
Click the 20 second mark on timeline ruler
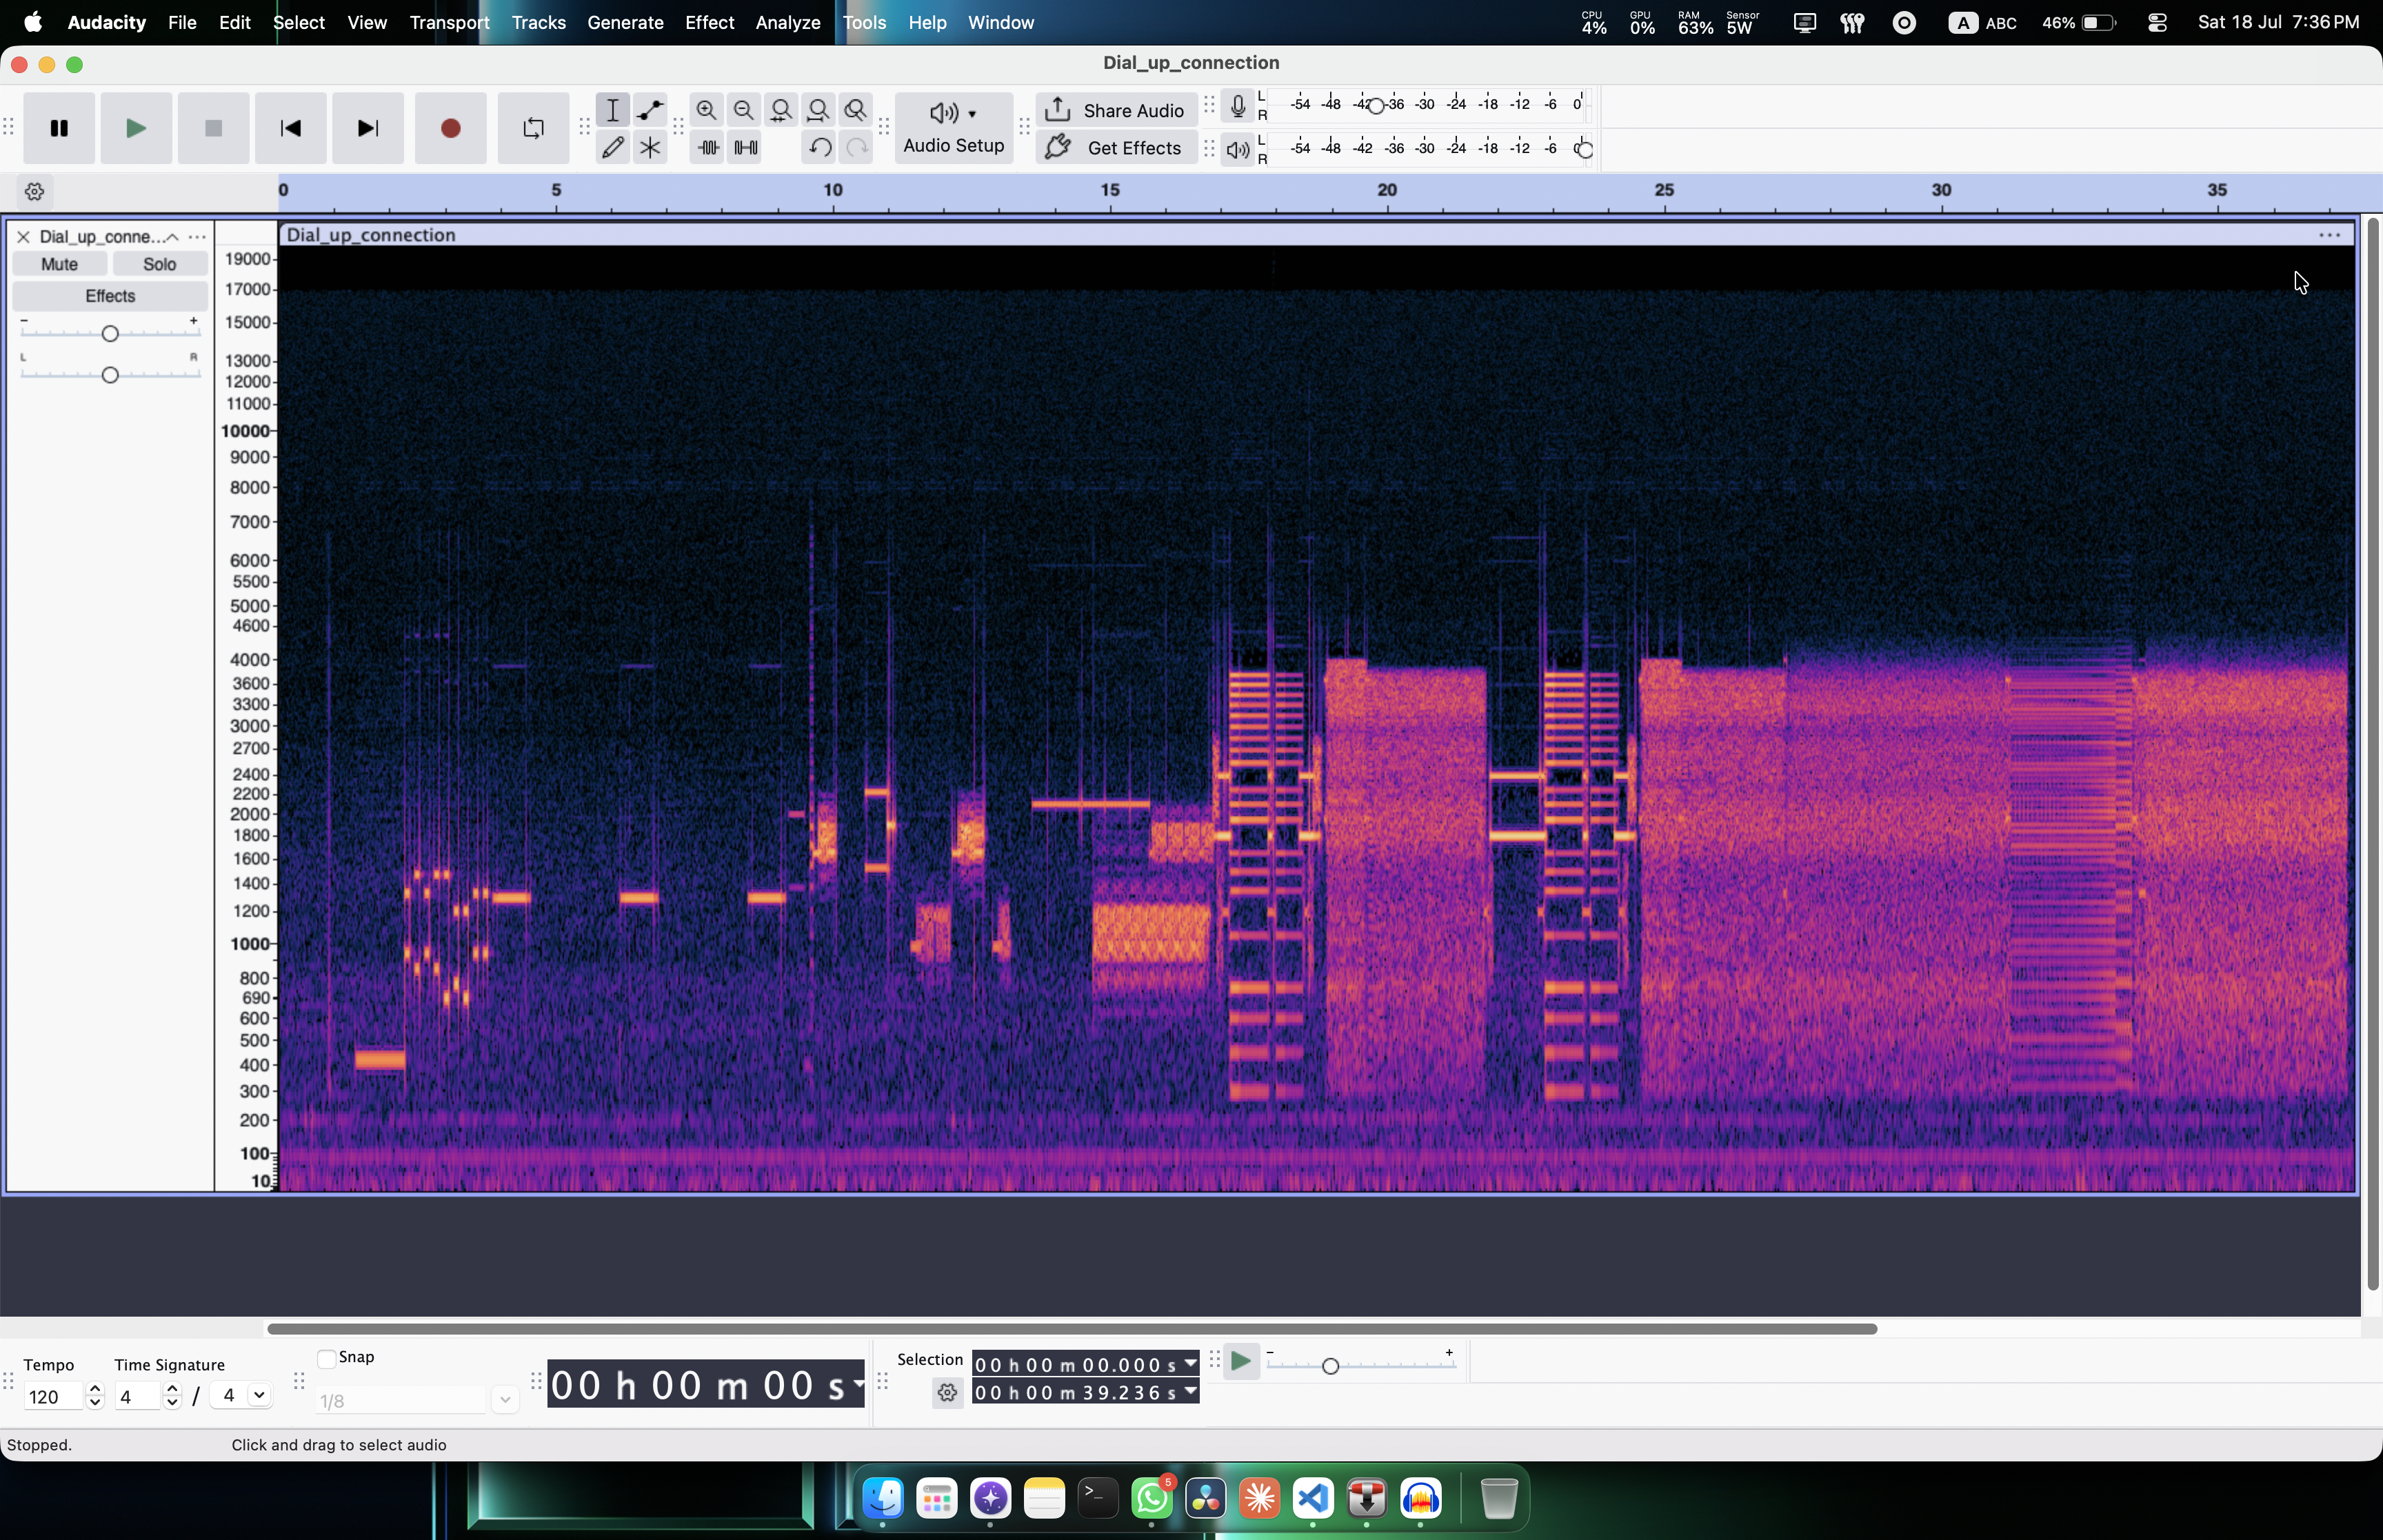click(x=1387, y=191)
